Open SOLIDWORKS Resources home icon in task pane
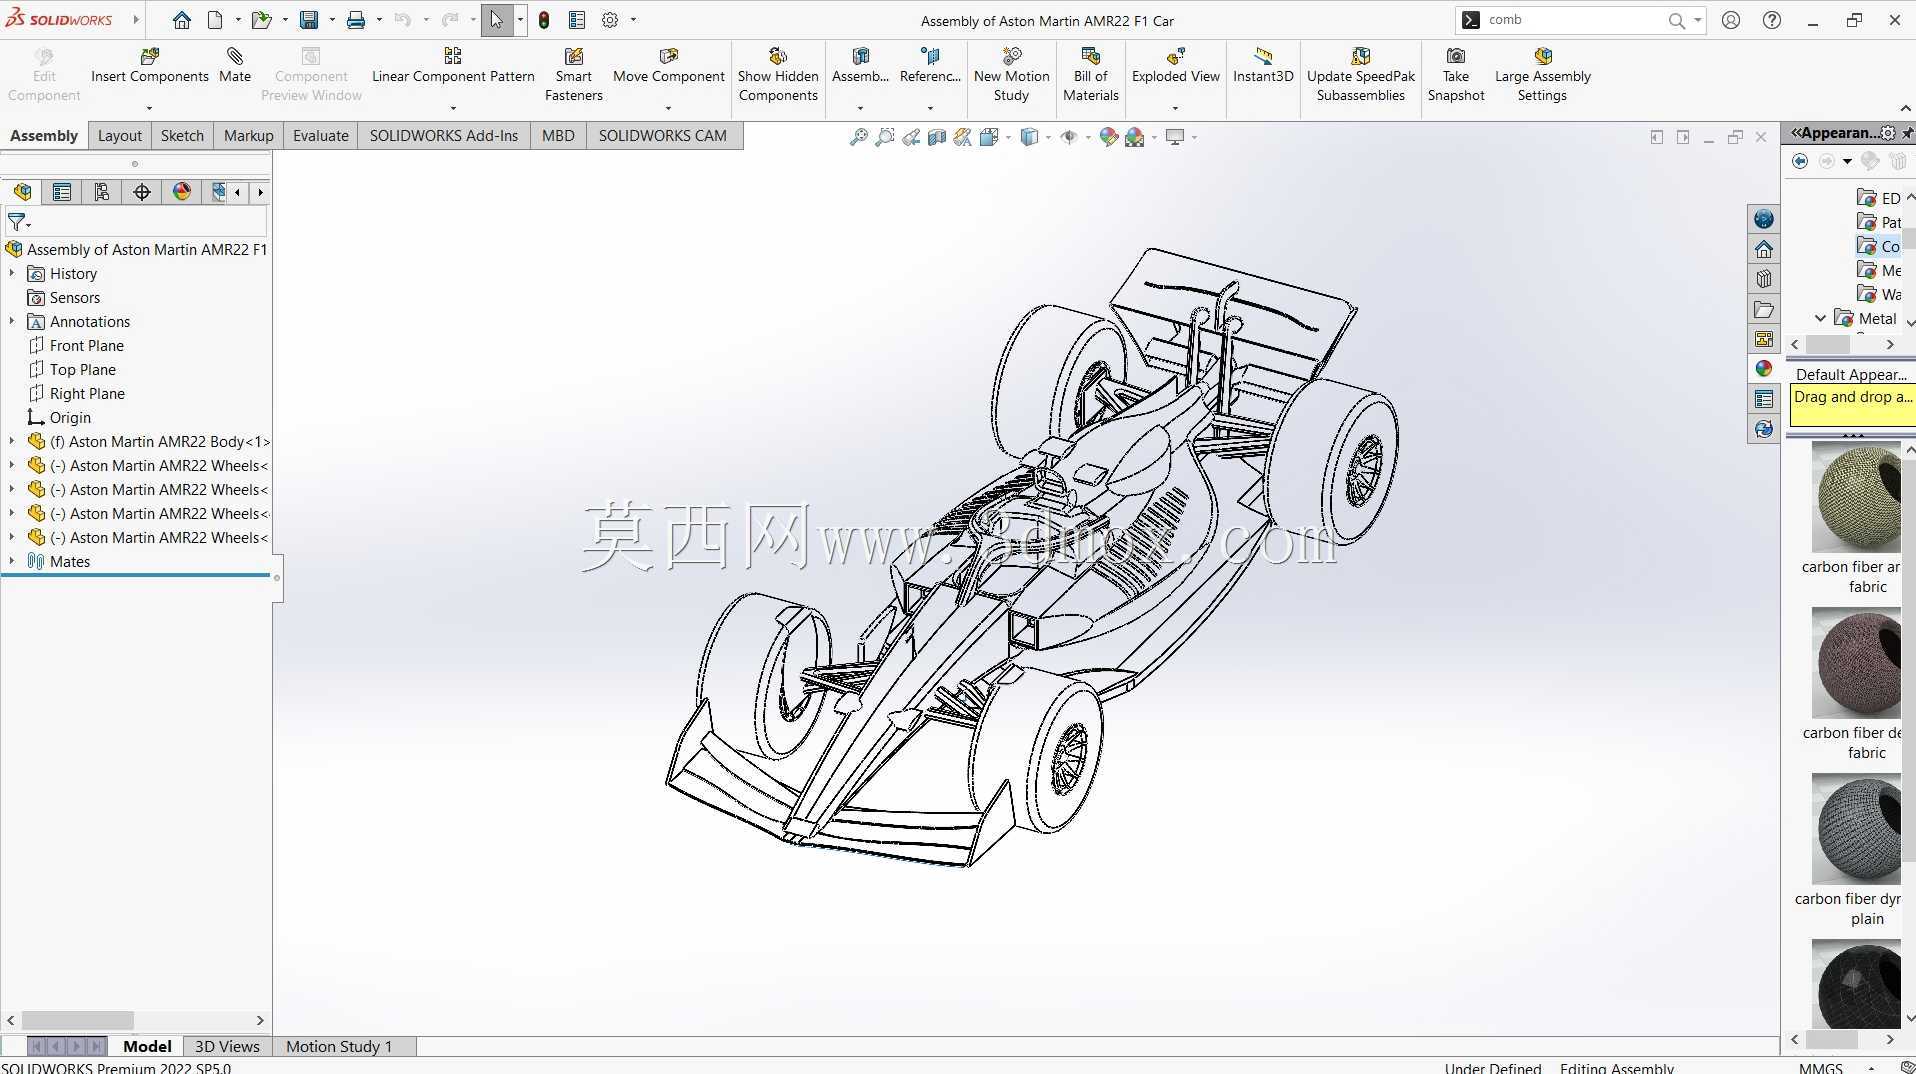Viewport: 1916px width, 1074px height. [1764, 249]
